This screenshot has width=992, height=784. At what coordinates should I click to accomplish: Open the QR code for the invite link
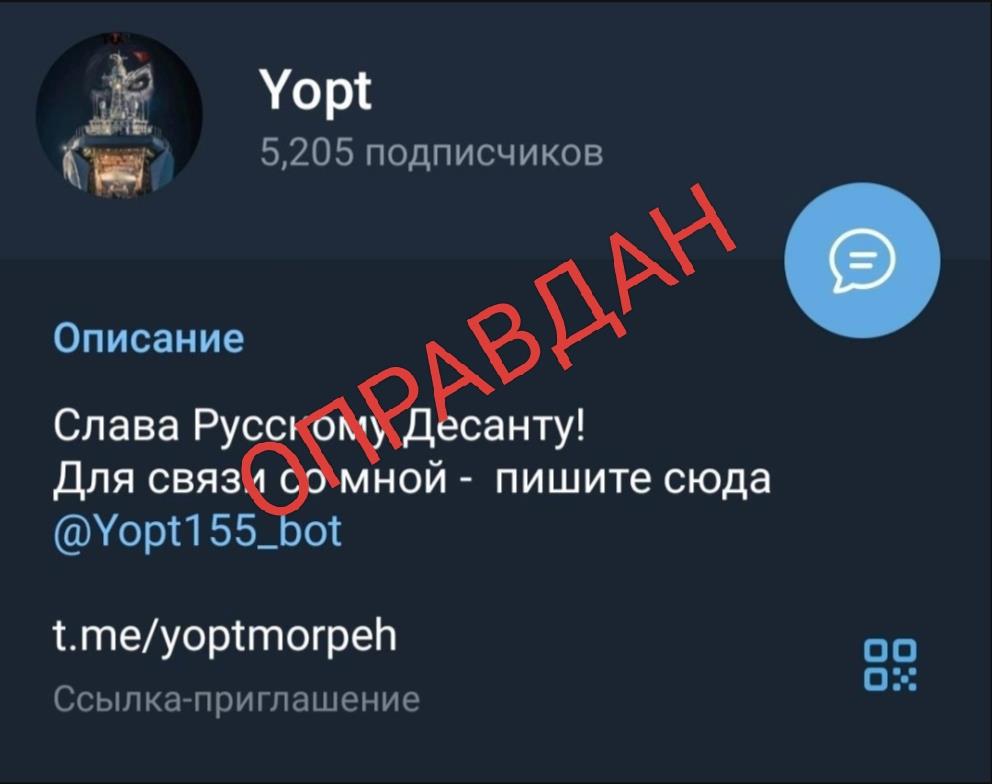click(890, 664)
